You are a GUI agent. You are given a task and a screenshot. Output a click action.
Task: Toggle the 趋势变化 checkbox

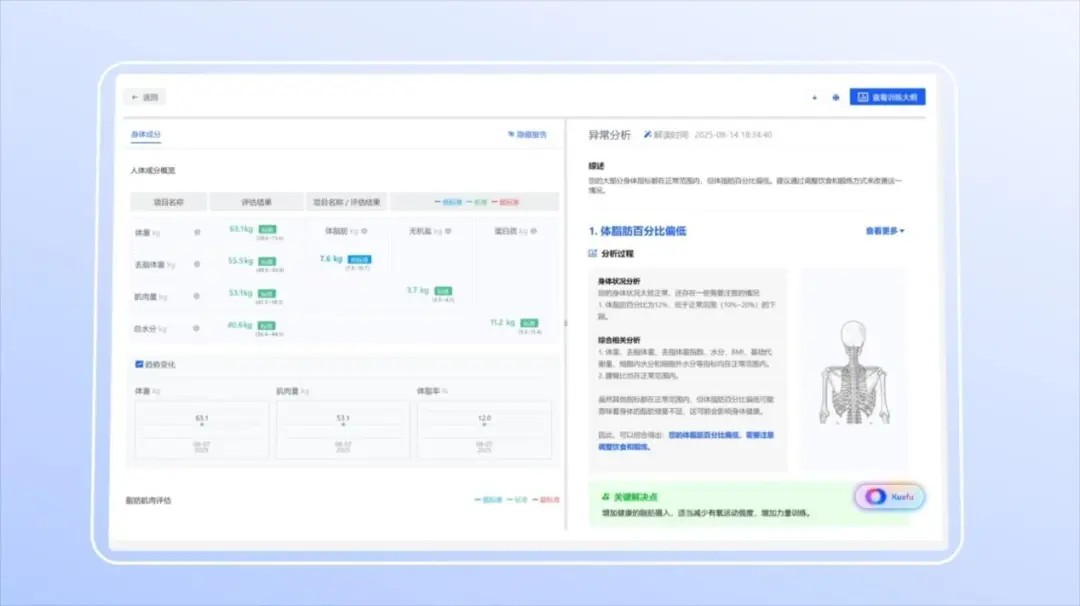tap(139, 364)
